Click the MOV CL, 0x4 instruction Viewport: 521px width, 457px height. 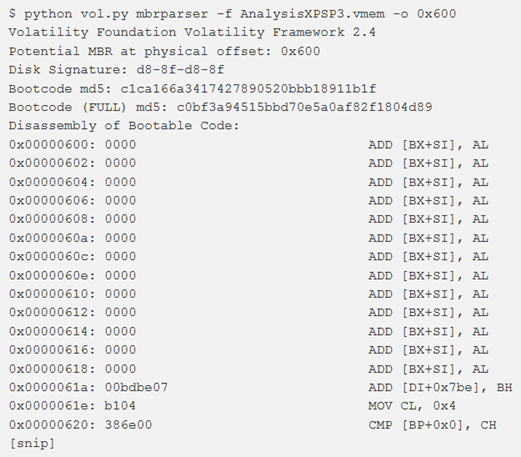pos(412,406)
